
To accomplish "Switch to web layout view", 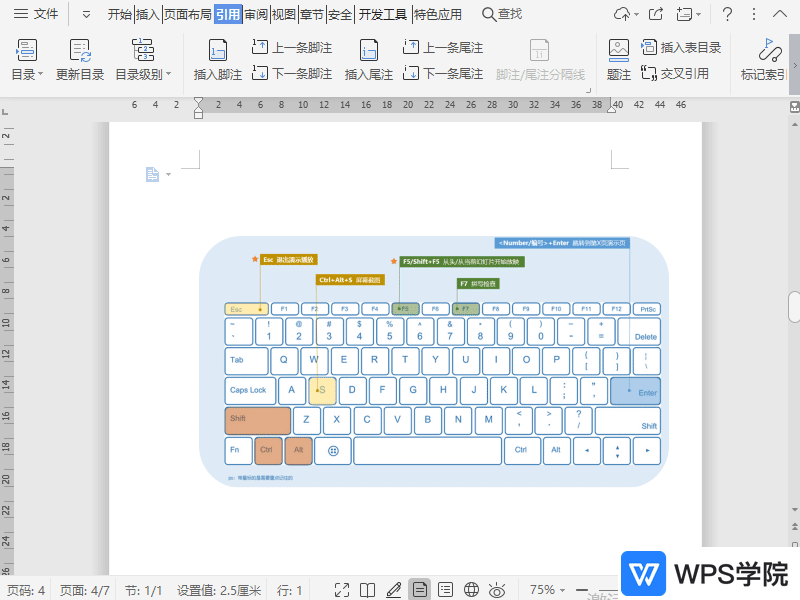I will [x=472, y=590].
